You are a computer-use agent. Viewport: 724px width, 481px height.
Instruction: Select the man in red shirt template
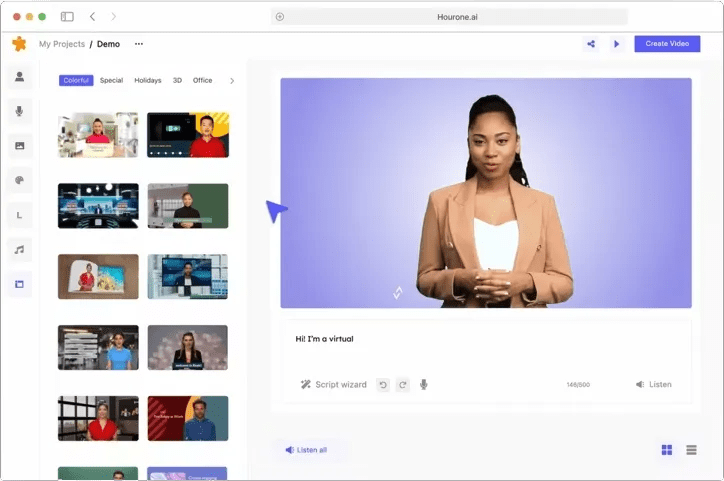point(187,135)
